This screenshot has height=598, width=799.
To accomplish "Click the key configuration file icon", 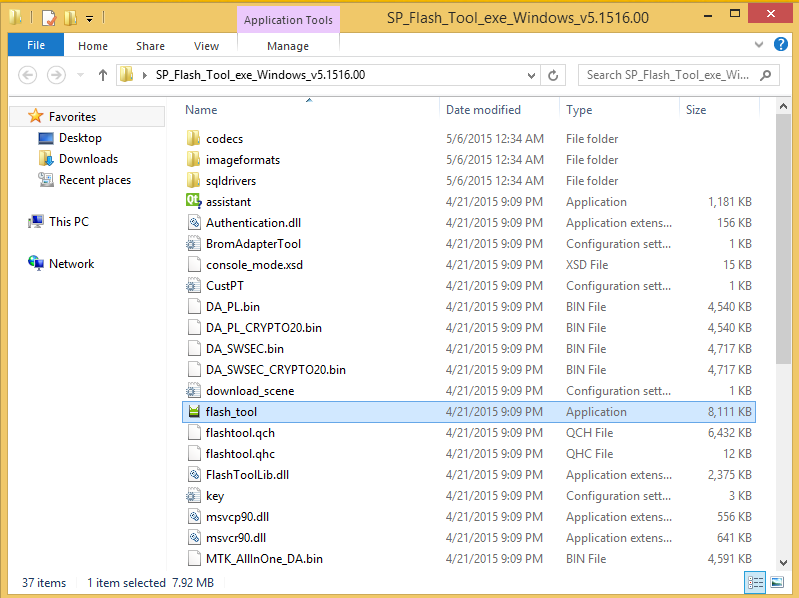I will [193, 496].
